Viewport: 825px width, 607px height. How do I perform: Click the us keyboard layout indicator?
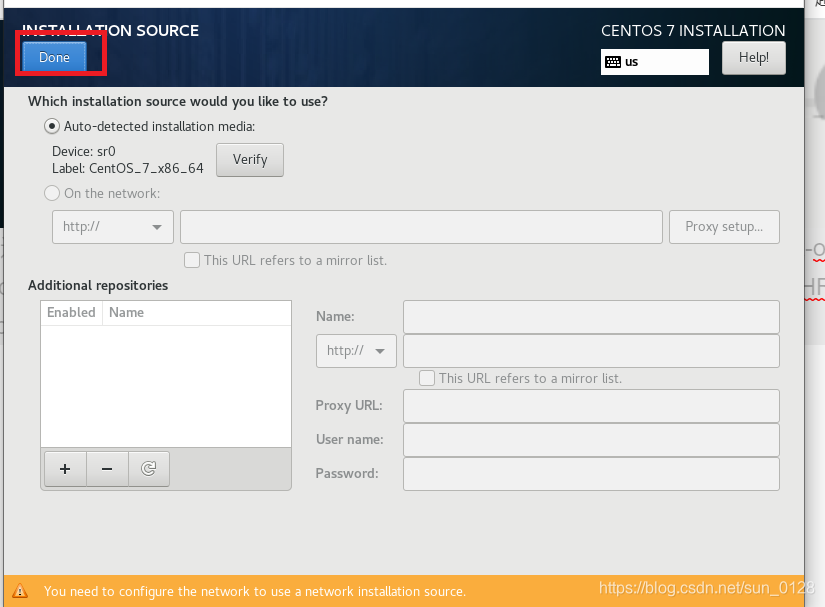pyautogui.click(x=655, y=62)
